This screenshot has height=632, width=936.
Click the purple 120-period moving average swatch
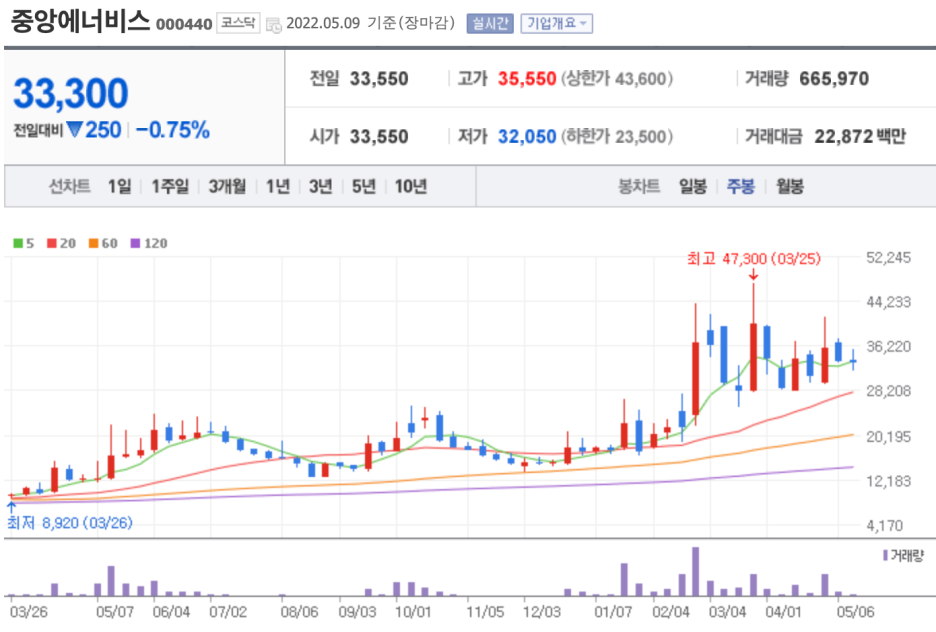136,243
